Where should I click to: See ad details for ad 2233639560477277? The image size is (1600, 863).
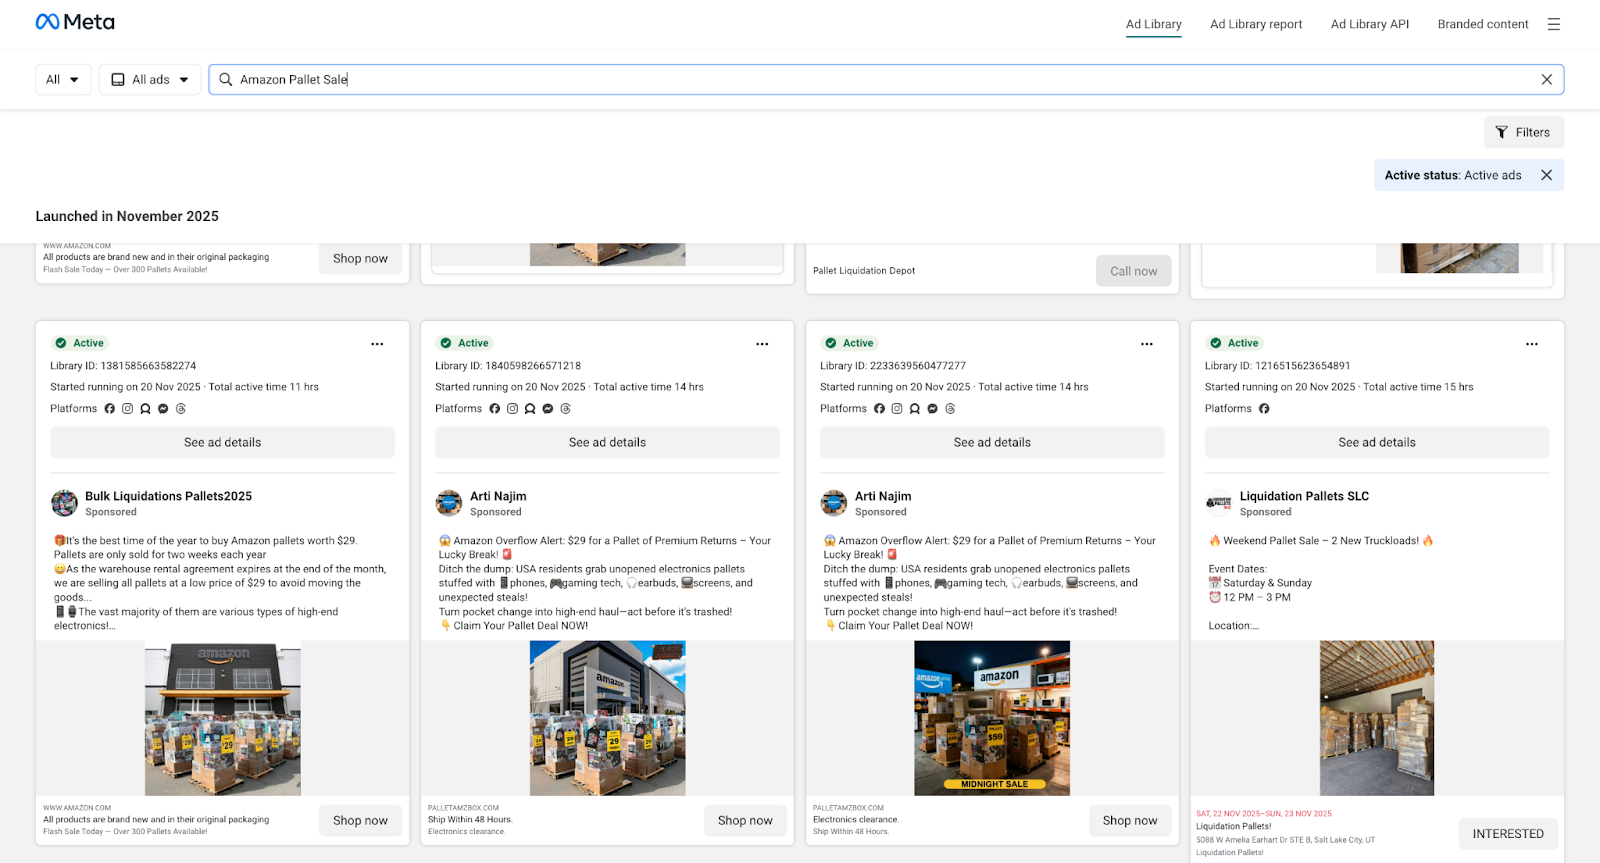992,443
